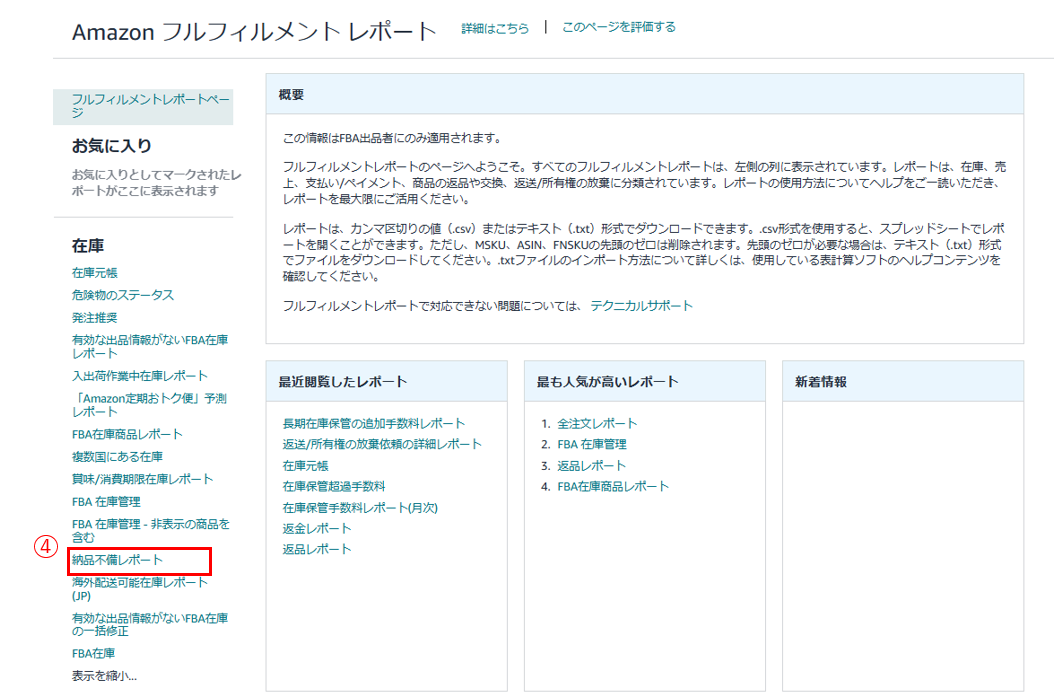
Task: Click the お気に入りとしてマークされたレポート description text
Action: [157, 183]
